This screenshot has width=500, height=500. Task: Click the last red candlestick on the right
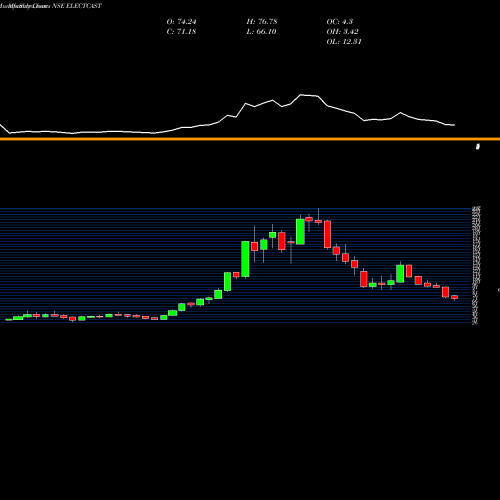[455, 297]
